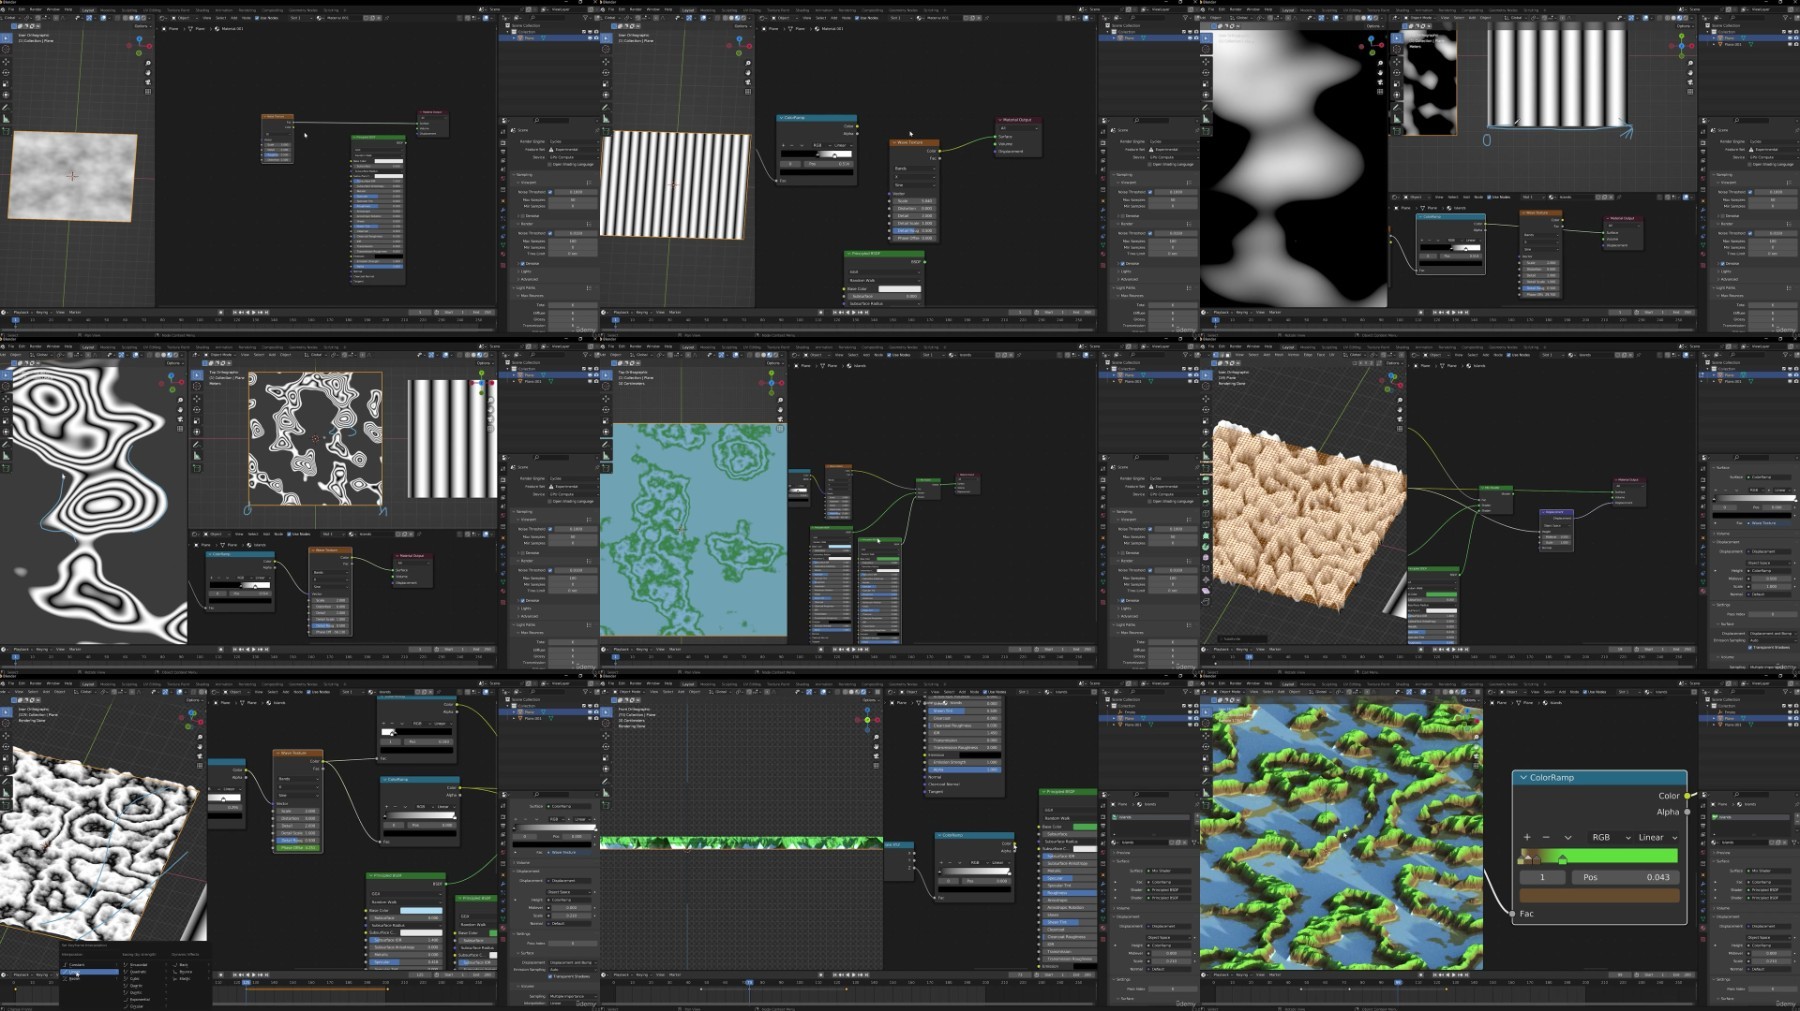1800x1011 pixels.
Task: Hide Plane via outliner eye, top-left window
Action: (590, 38)
